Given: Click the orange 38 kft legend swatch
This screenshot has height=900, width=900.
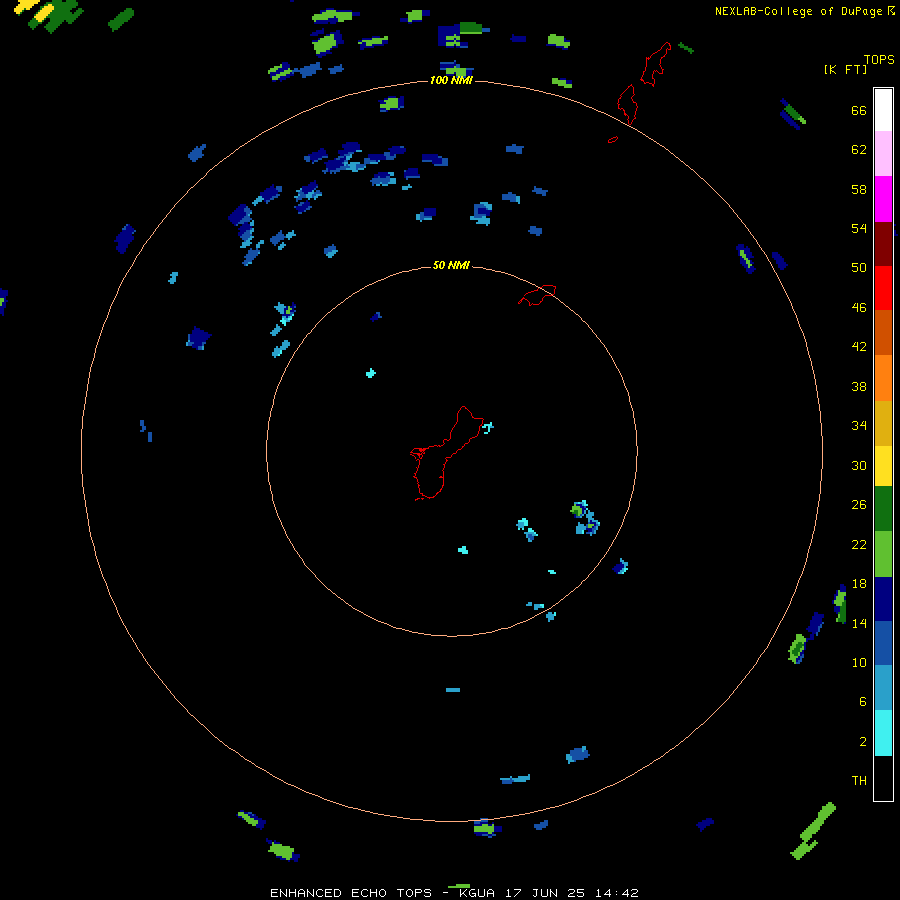Looking at the screenshot, I should 883,378.
